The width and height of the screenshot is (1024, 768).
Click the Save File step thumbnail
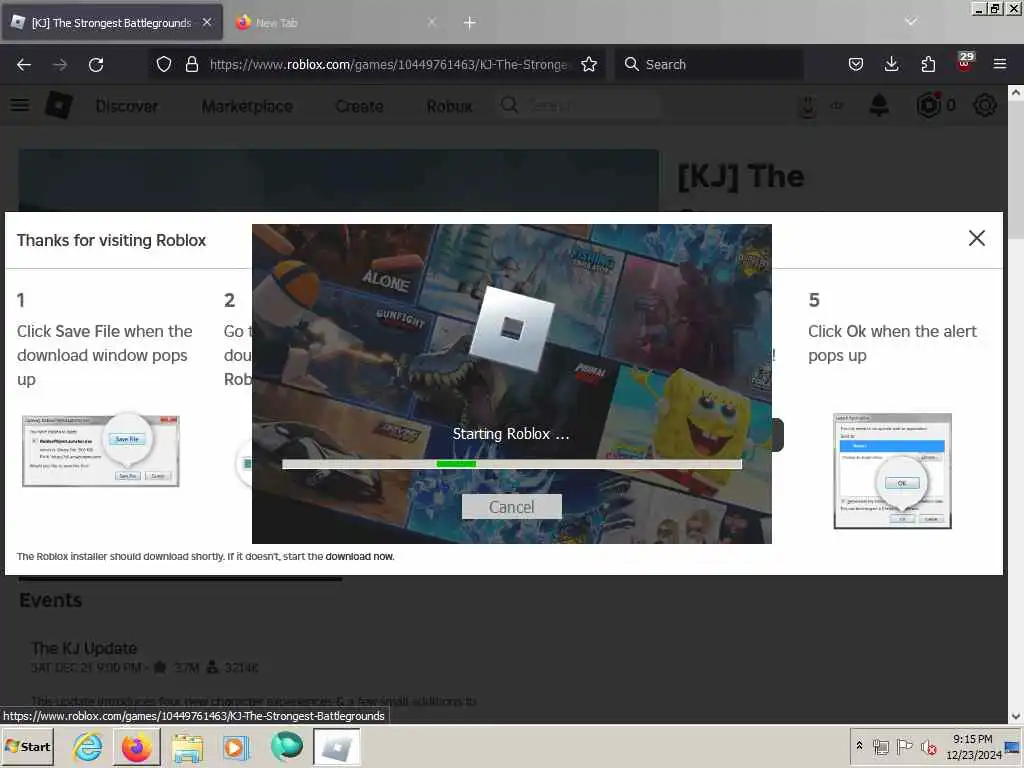[101, 449]
